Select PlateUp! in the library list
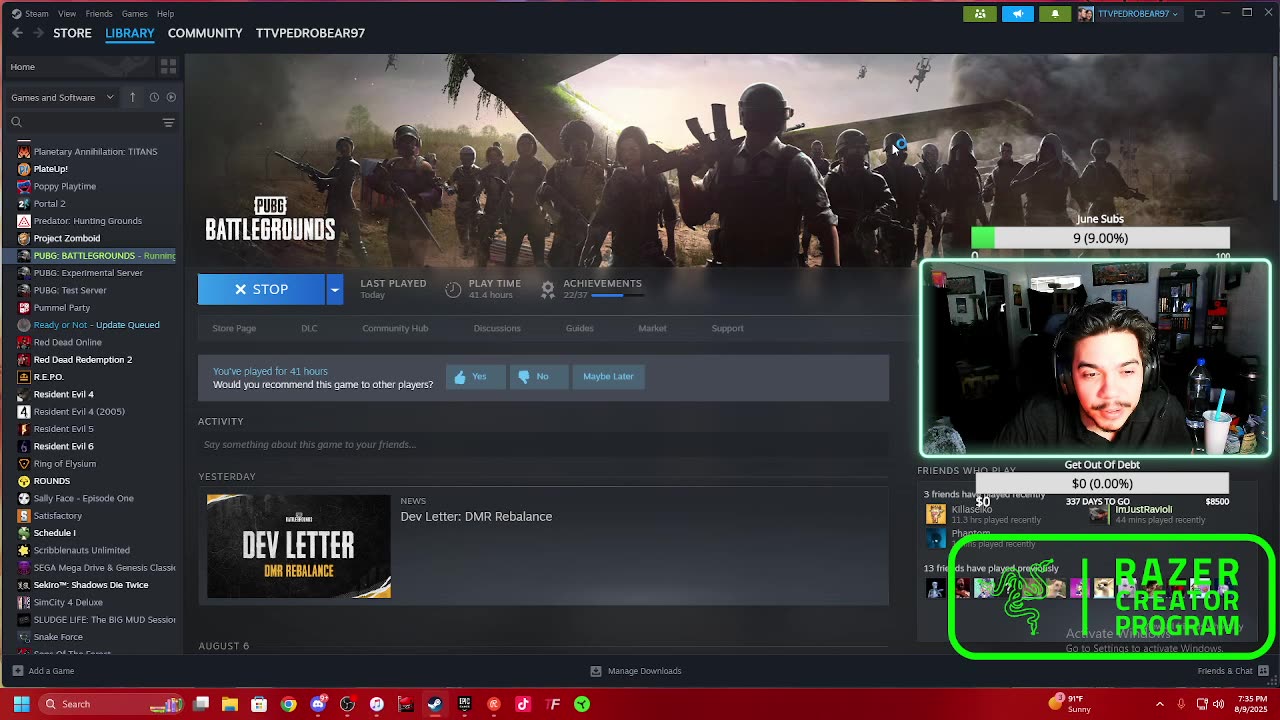 (x=50, y=169)
